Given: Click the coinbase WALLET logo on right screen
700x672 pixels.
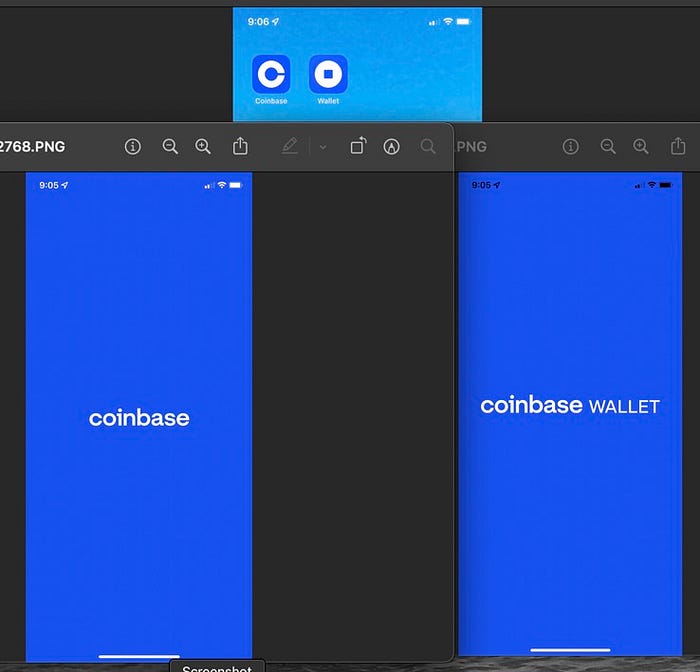Looking at the screenshot, I should 570,405.
